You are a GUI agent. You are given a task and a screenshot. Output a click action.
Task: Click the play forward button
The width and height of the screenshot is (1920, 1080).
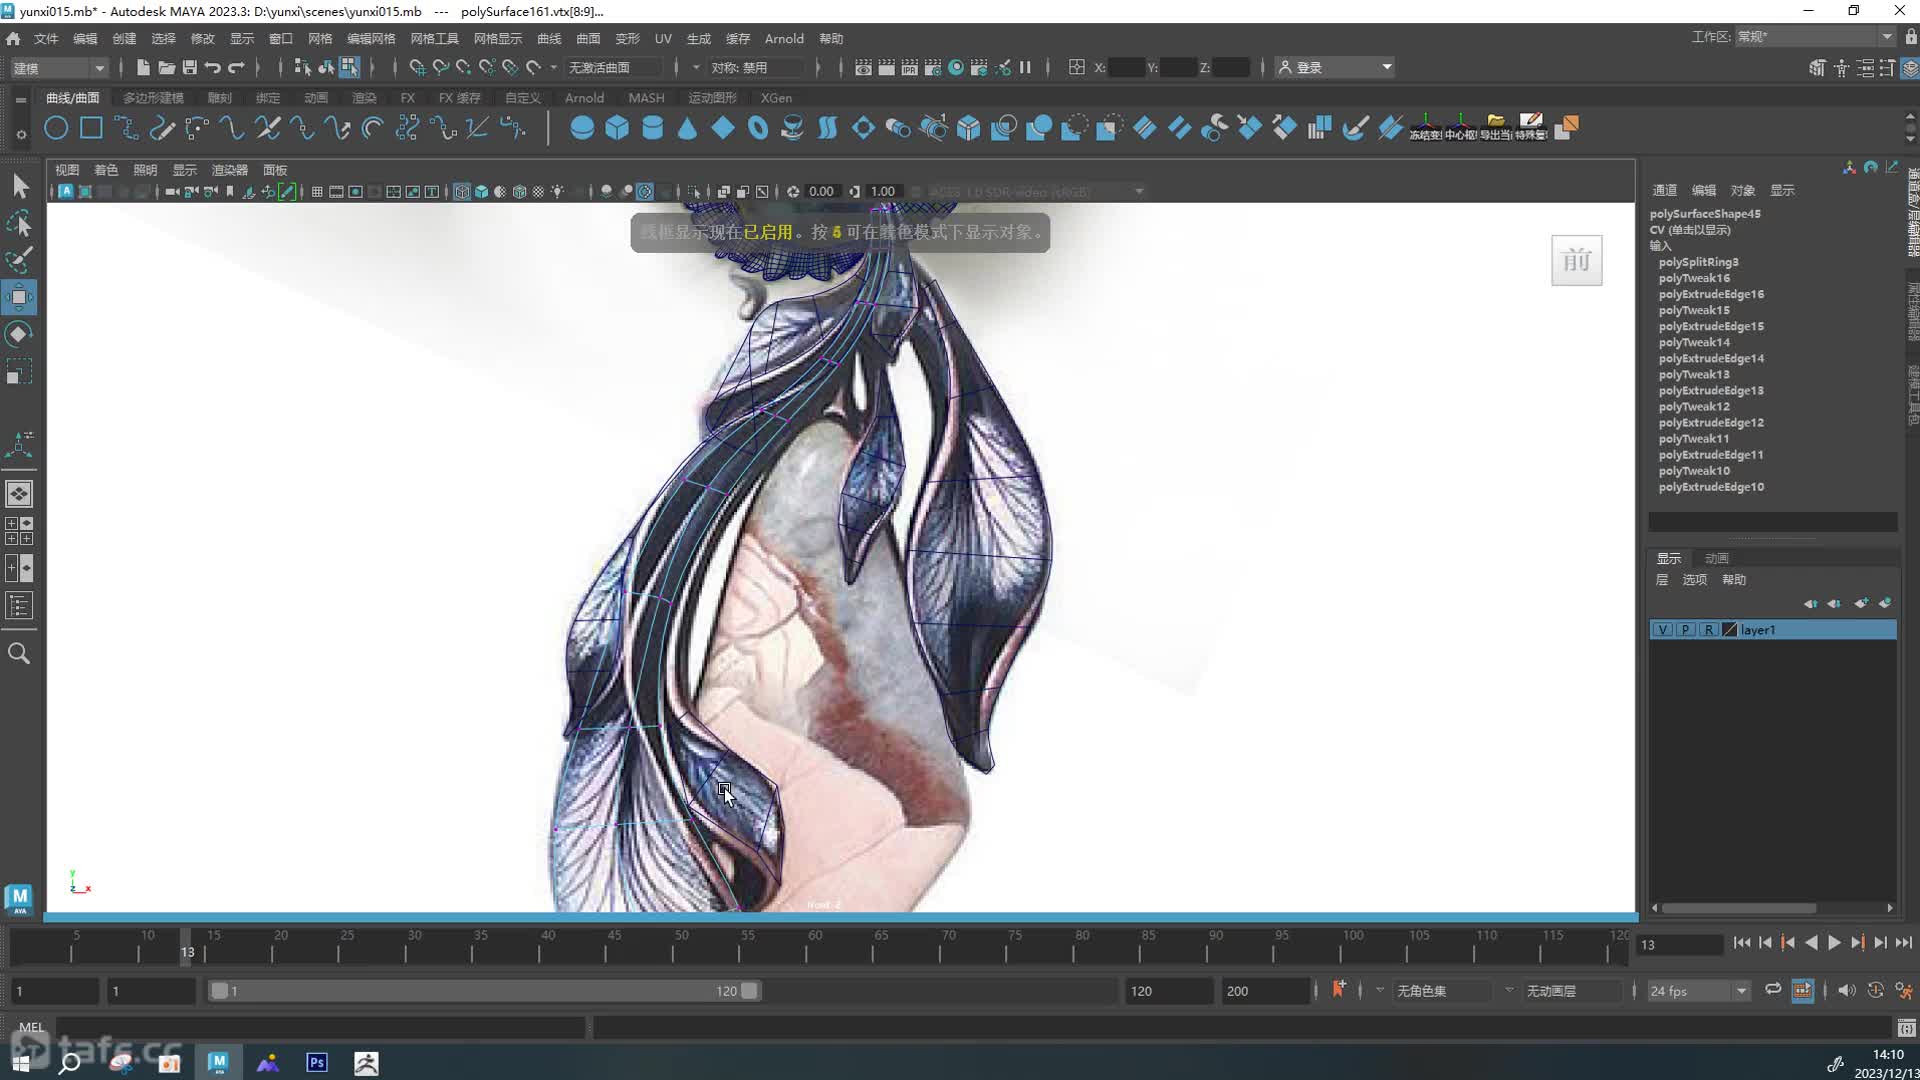pyautogui.click(x=1834, y=943)
